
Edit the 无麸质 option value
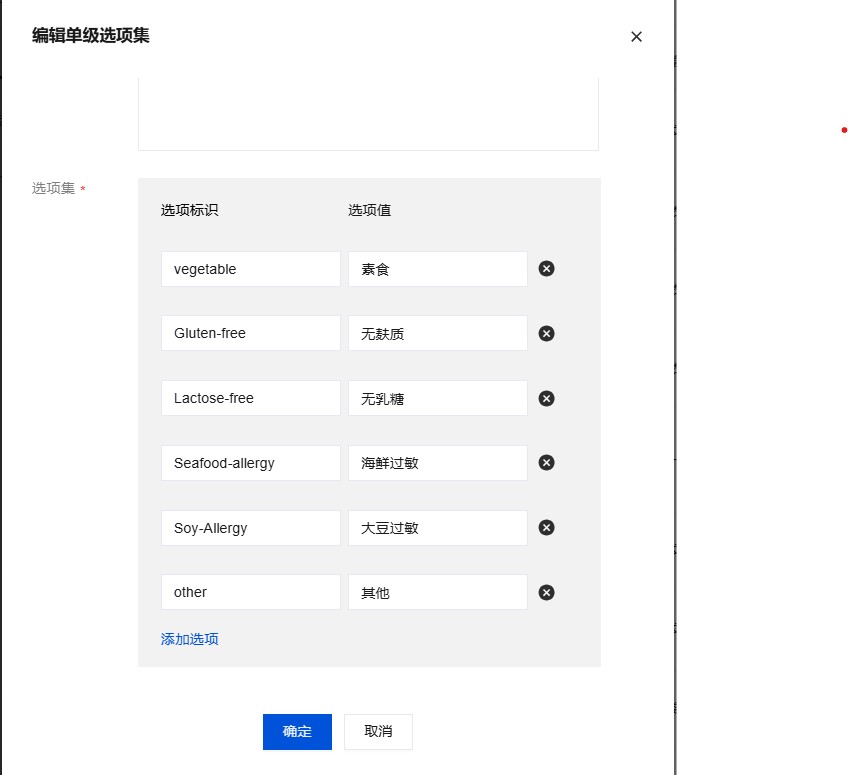coord(437,333)
